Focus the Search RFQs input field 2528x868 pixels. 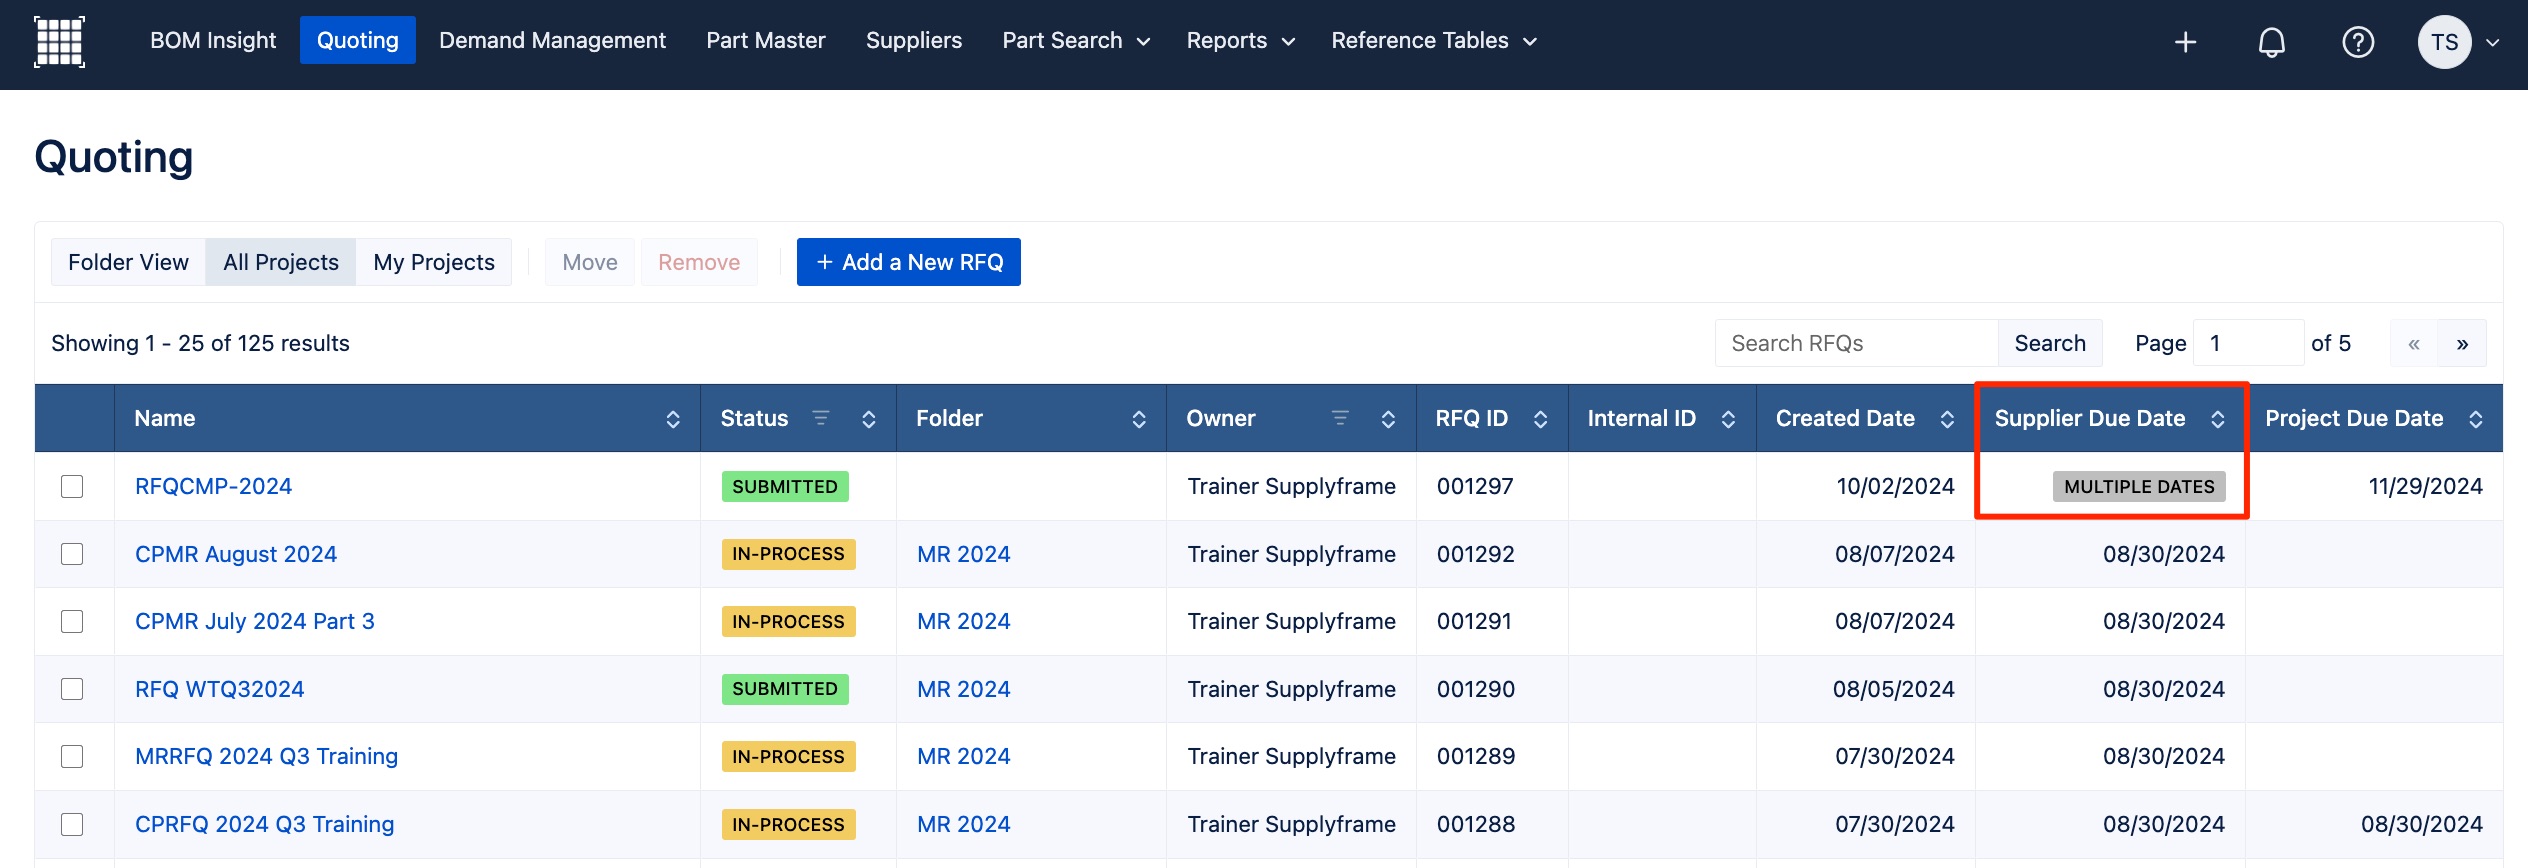pyautogui.click(x=1857, y=344)
